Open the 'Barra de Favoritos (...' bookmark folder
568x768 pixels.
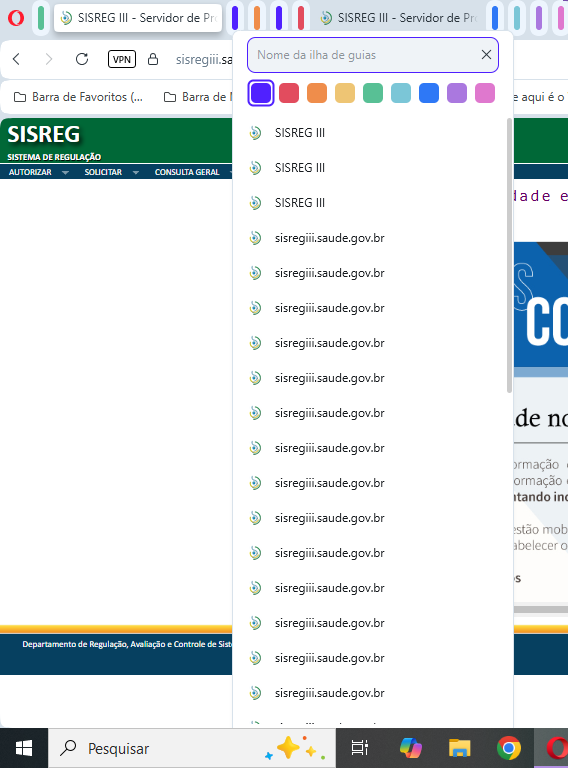click(78, 97)
